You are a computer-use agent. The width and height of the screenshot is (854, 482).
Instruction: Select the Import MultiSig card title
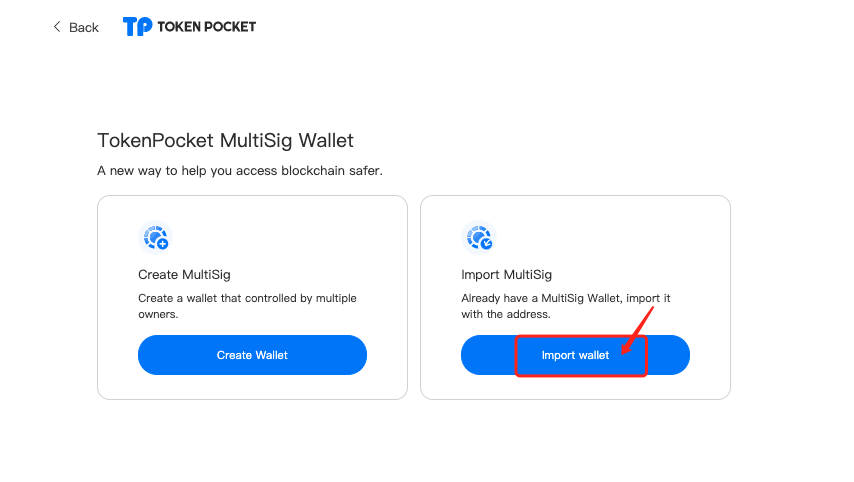[506, 275]
